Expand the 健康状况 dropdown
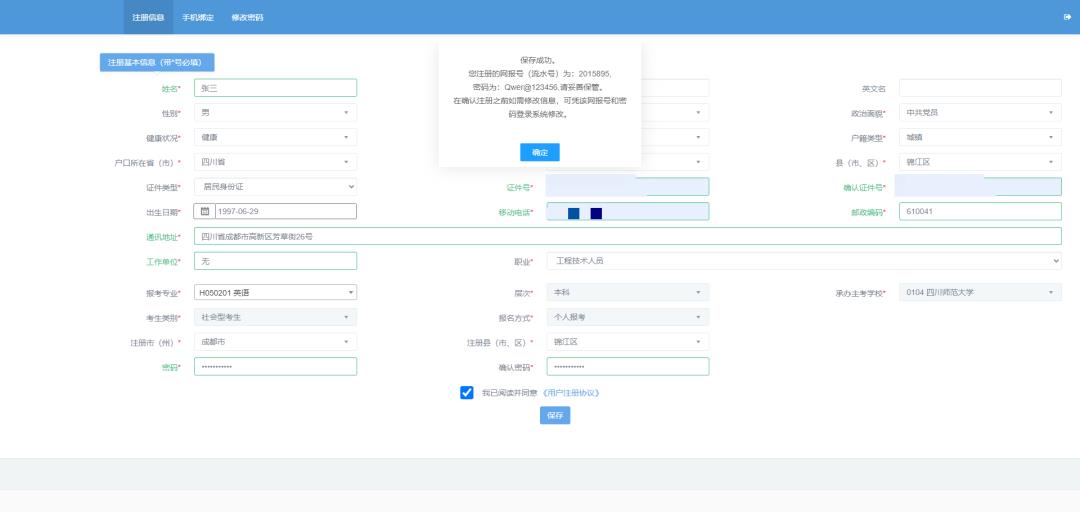The width and height of the screenshot is (1080, 512). (275, 137)
